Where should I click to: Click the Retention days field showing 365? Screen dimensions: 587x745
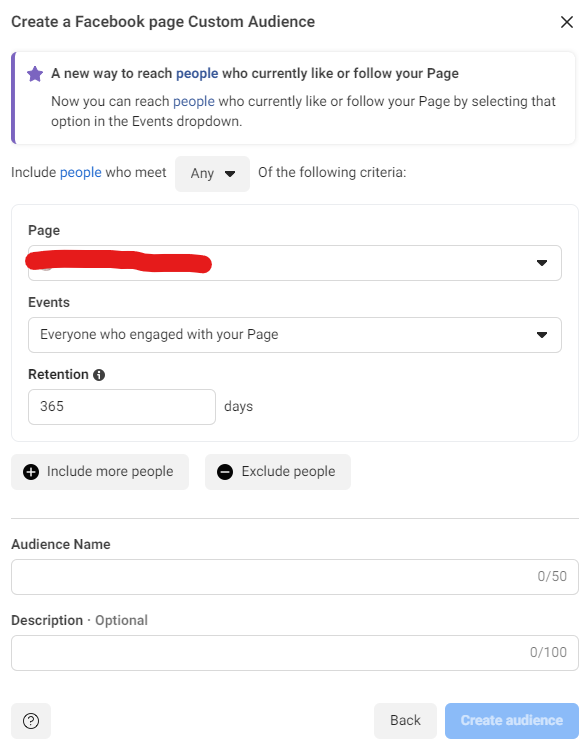(x=122, y=407)
